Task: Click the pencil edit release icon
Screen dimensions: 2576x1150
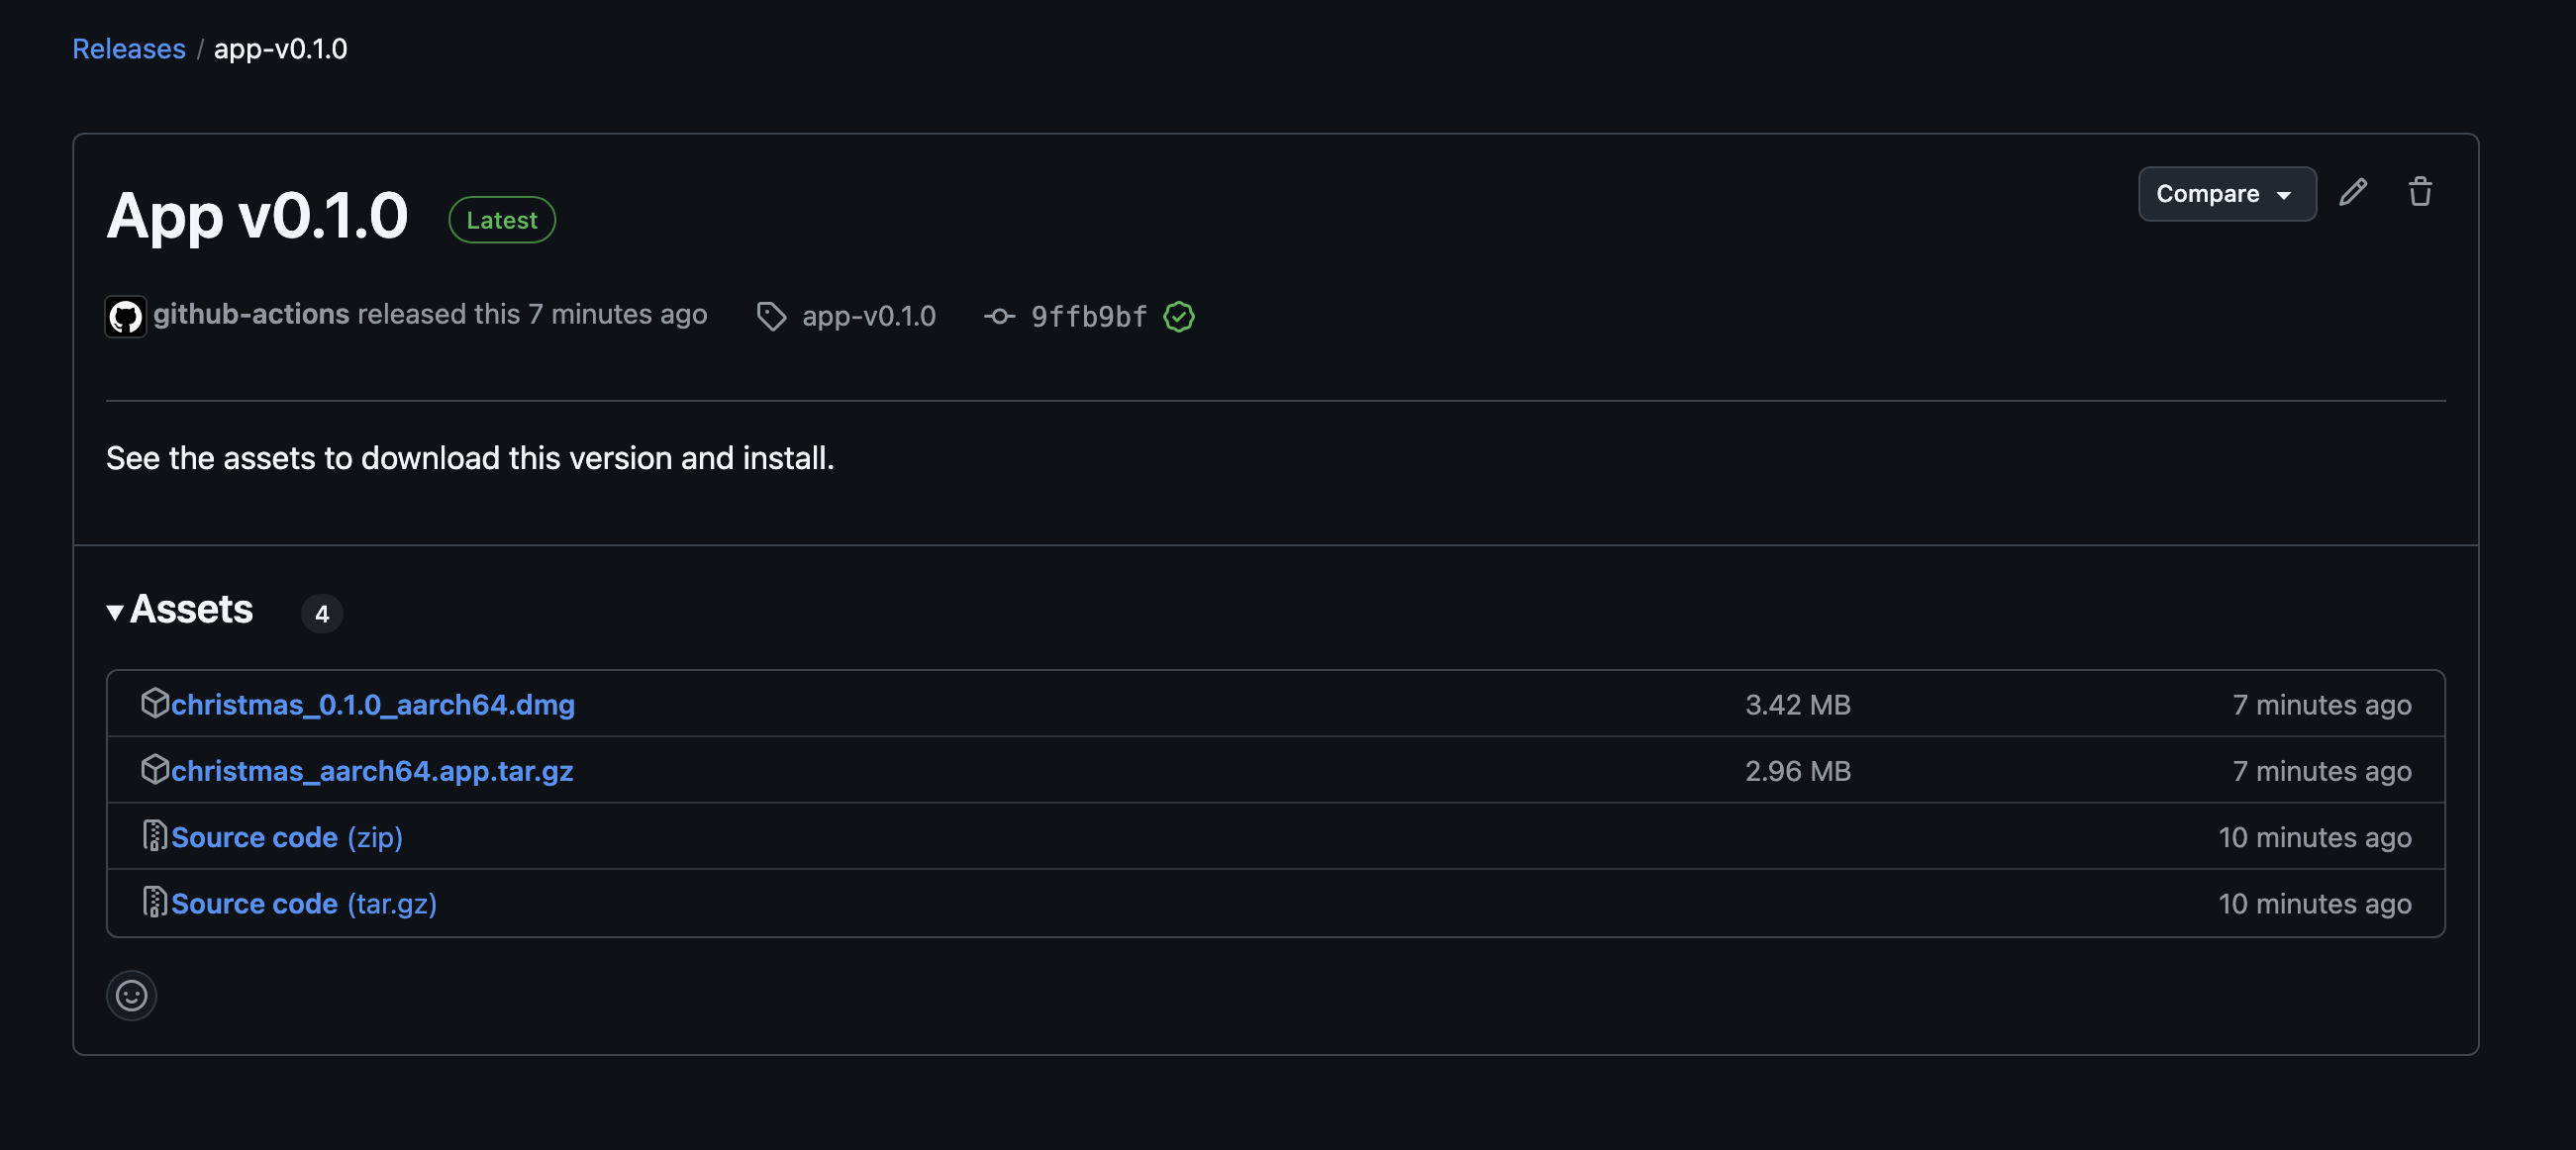Action: (2353, 192)
